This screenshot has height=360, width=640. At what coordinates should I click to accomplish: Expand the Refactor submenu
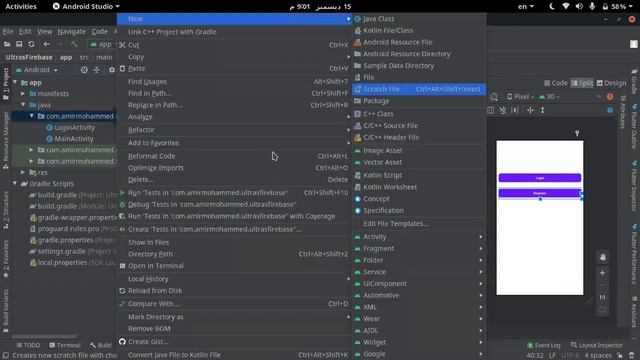(x=235, y=130)
